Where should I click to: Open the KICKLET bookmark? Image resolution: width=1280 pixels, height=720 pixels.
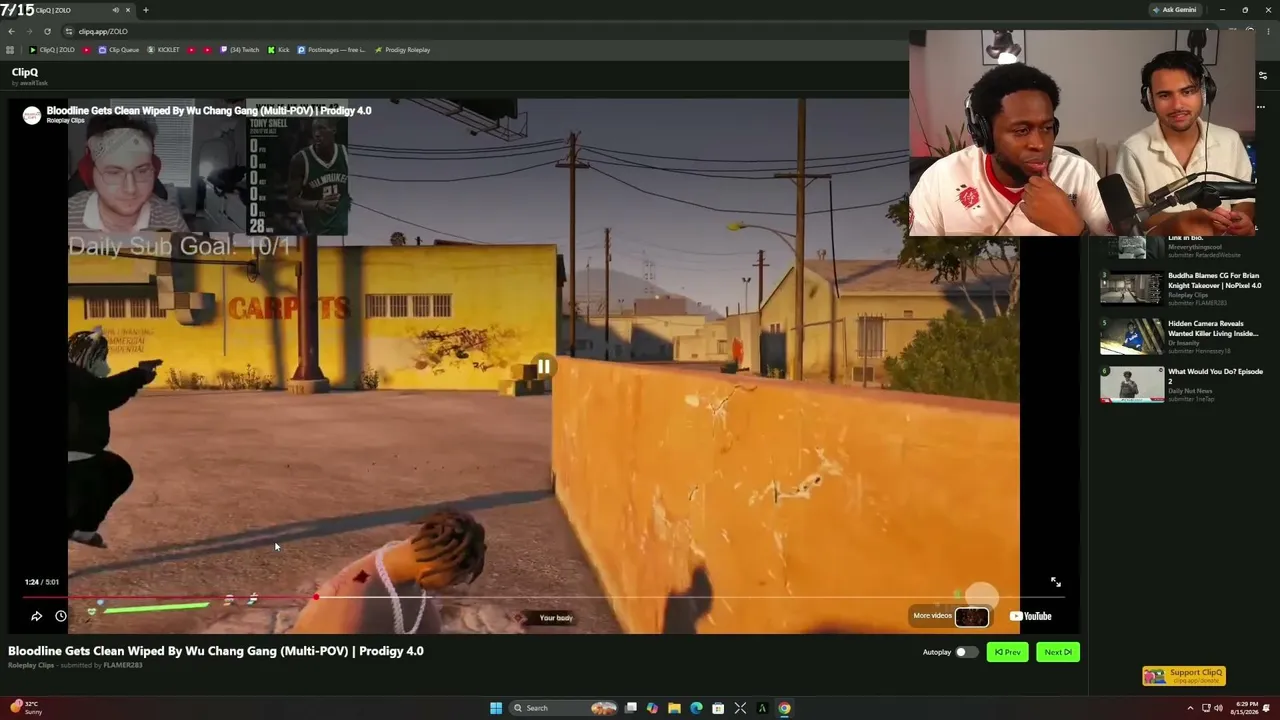164,50
